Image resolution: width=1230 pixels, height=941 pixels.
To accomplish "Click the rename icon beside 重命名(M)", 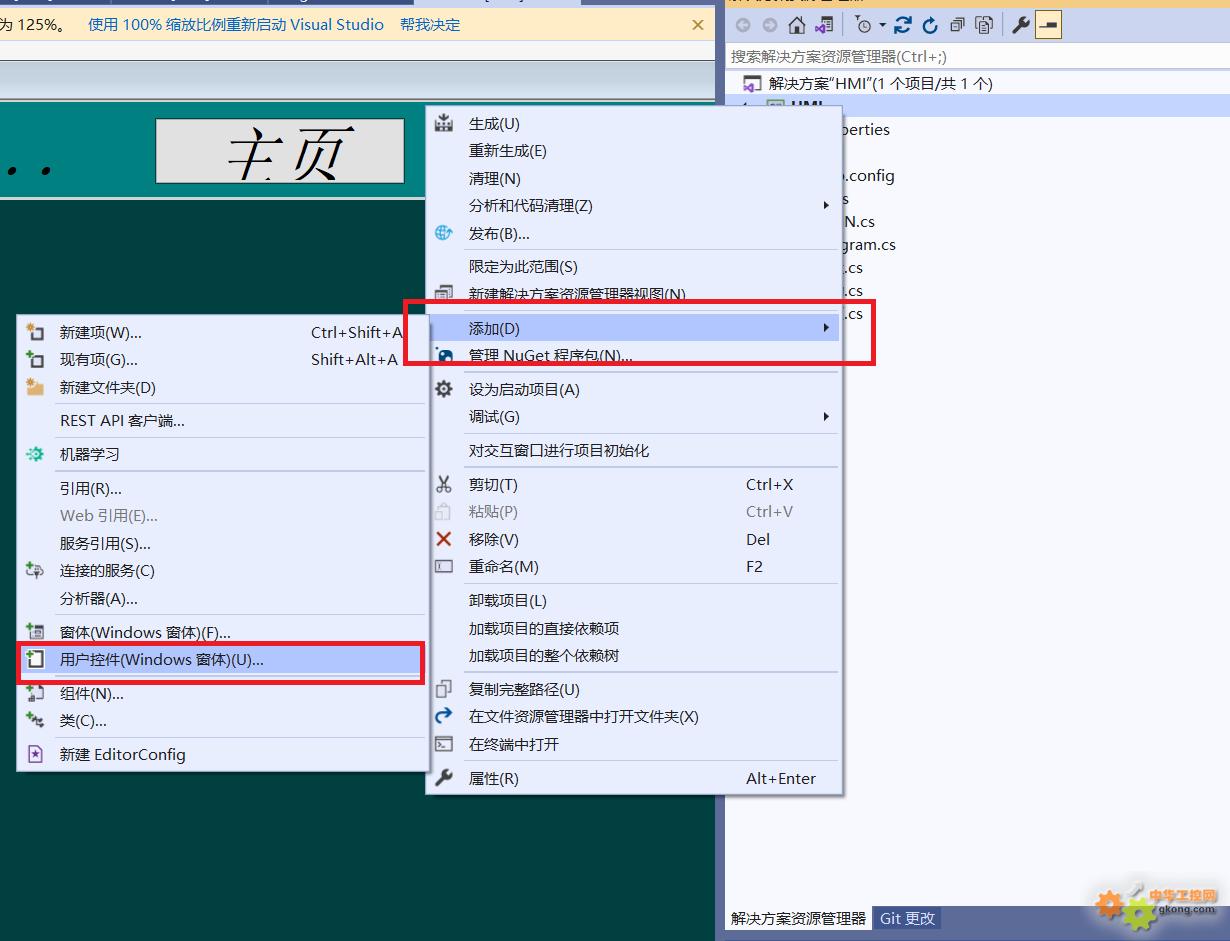I will tap(444, 566).
